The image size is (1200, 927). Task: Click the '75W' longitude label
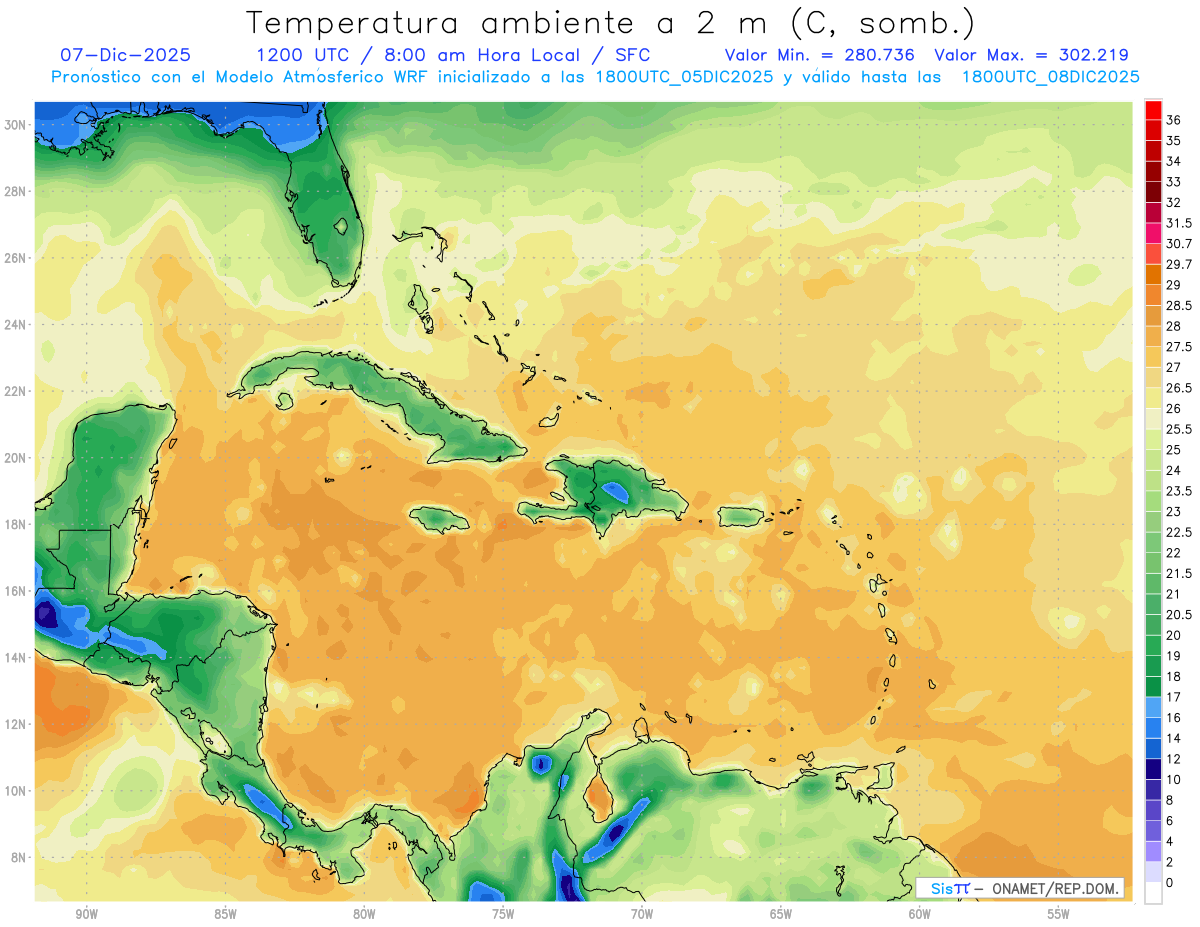tap(503, 914)
